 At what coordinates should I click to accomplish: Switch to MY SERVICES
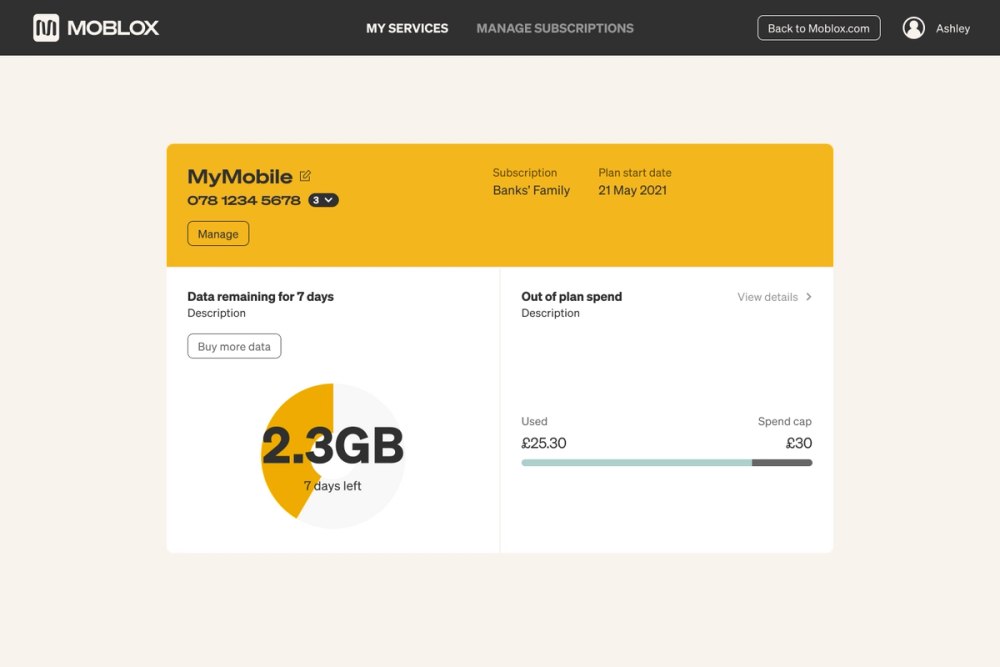click(407, 28)
